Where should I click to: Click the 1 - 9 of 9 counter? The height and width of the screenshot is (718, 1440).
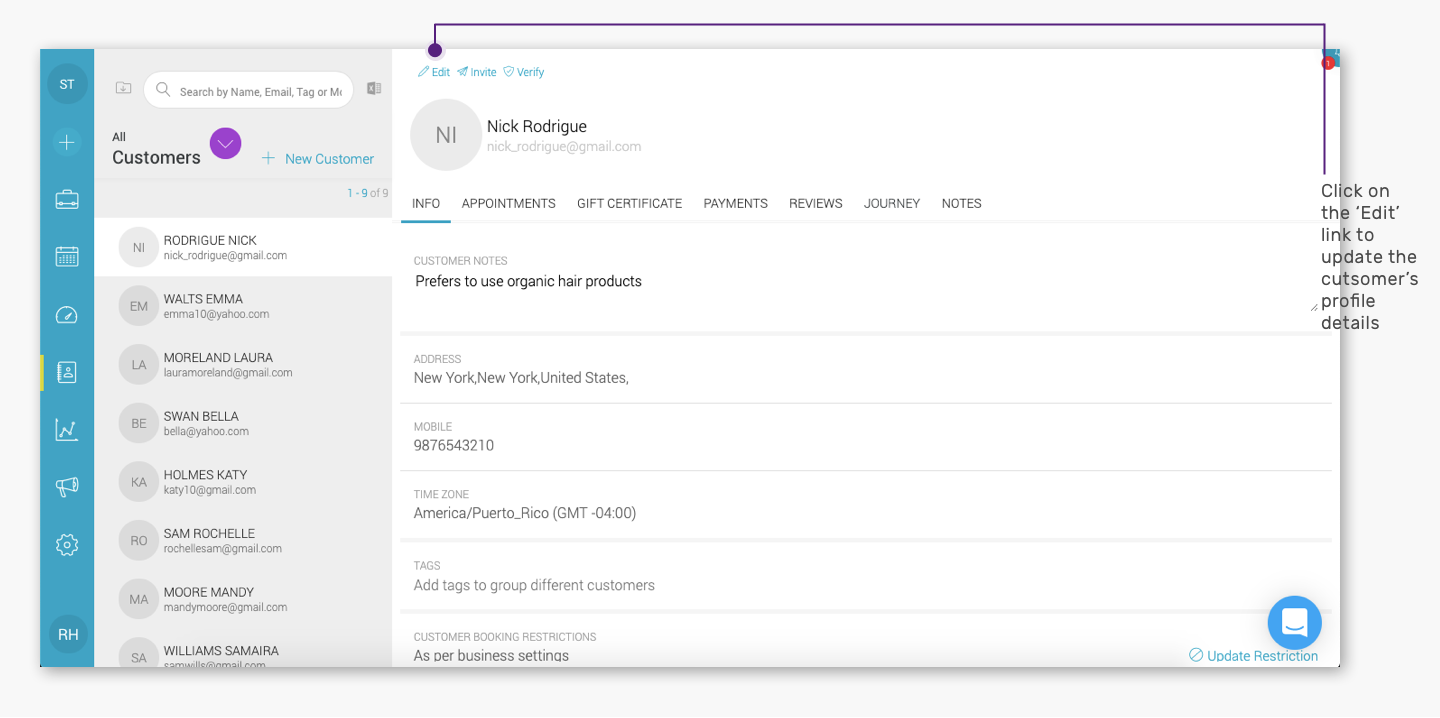368,193
